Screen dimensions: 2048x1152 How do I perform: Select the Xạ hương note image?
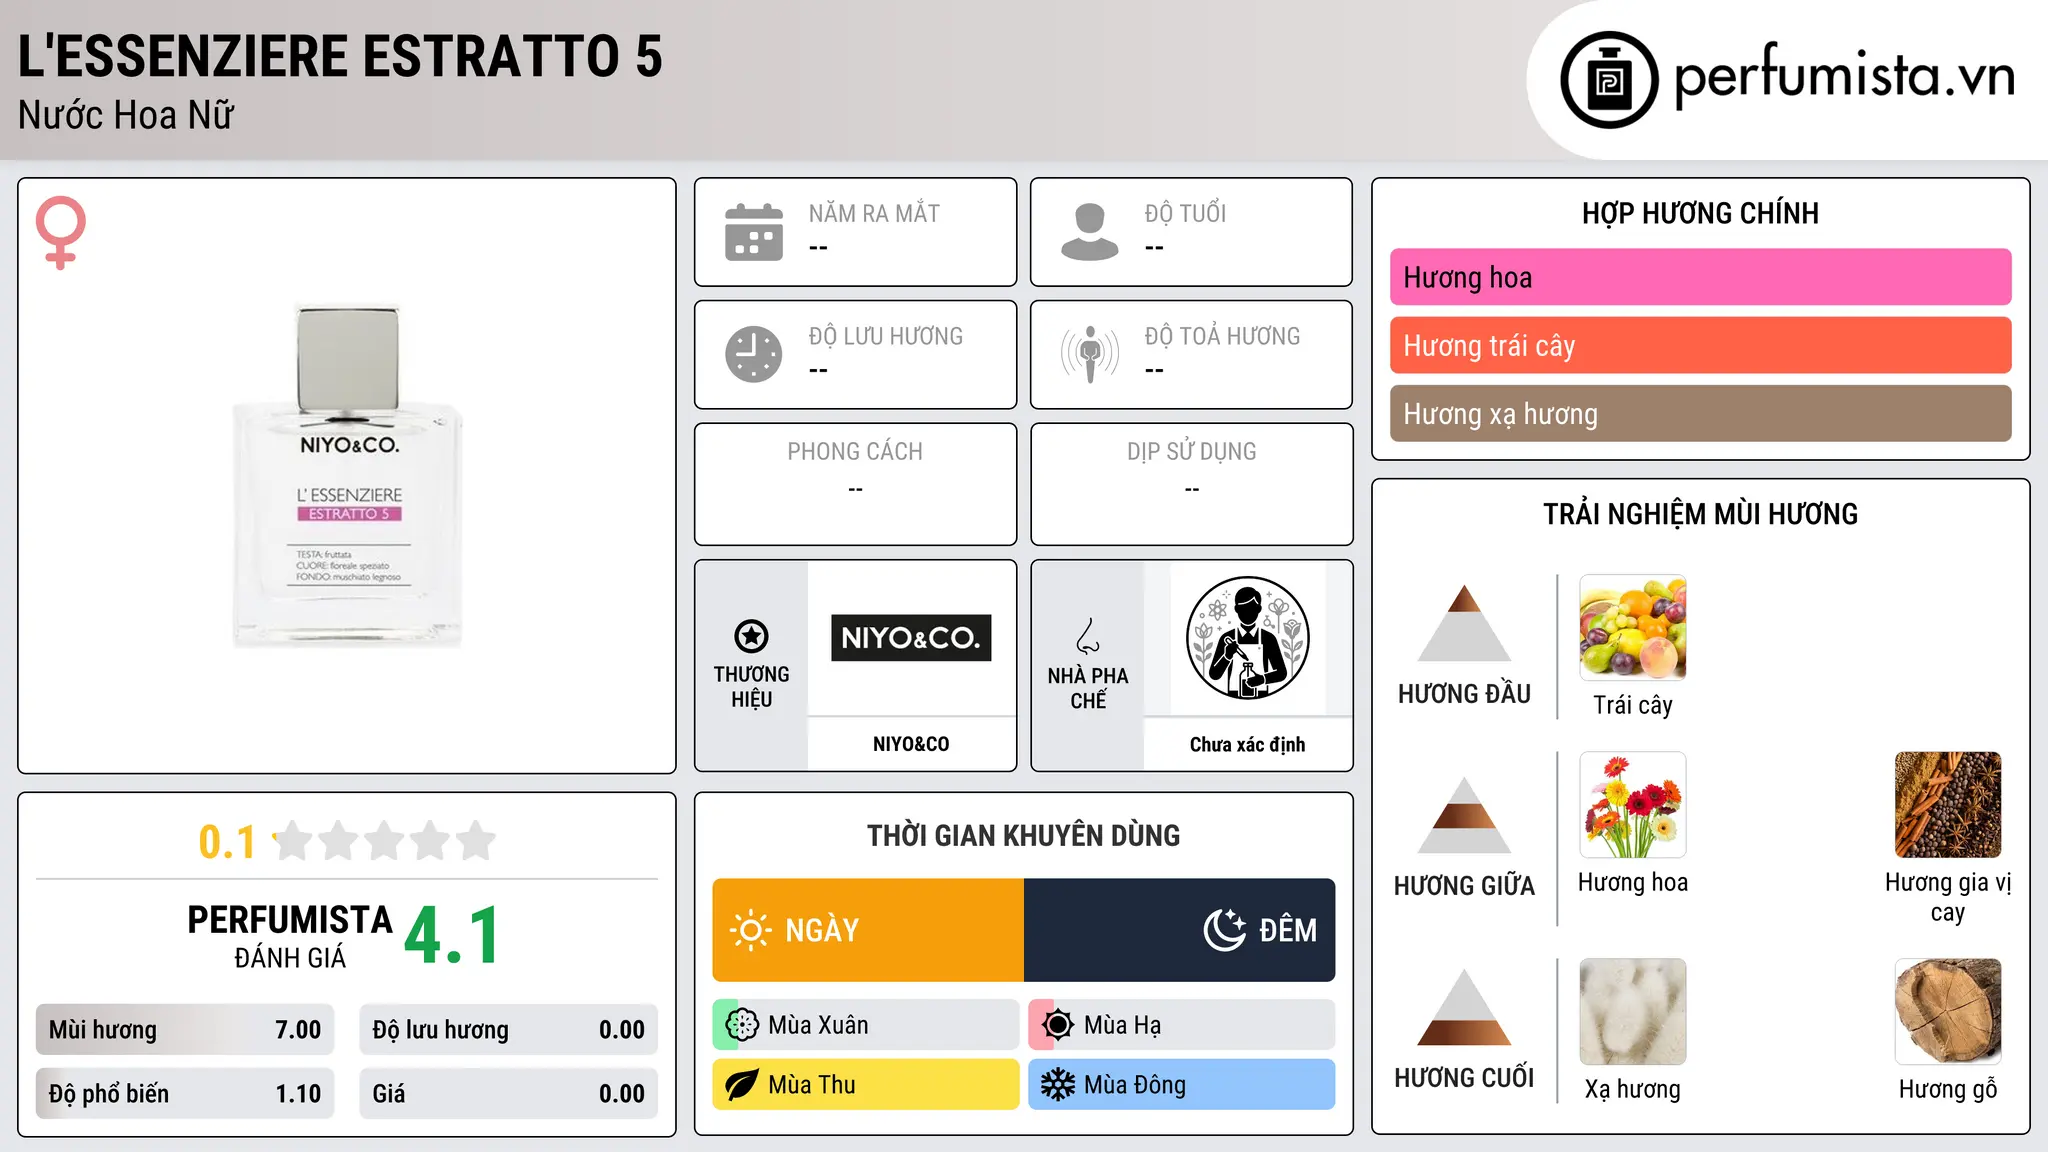[1633, 1012]
